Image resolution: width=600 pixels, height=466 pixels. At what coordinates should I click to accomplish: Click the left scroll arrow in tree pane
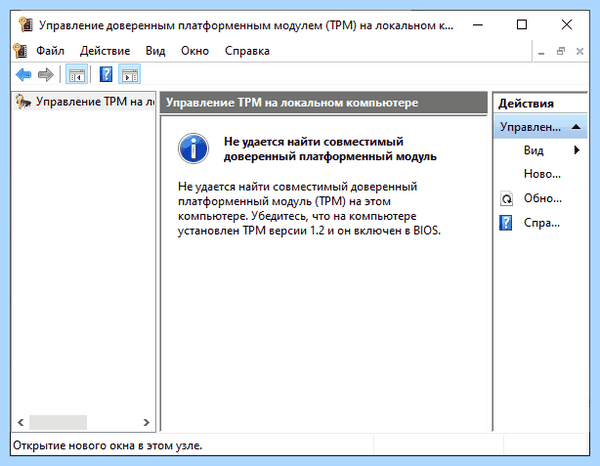[21, 422]
